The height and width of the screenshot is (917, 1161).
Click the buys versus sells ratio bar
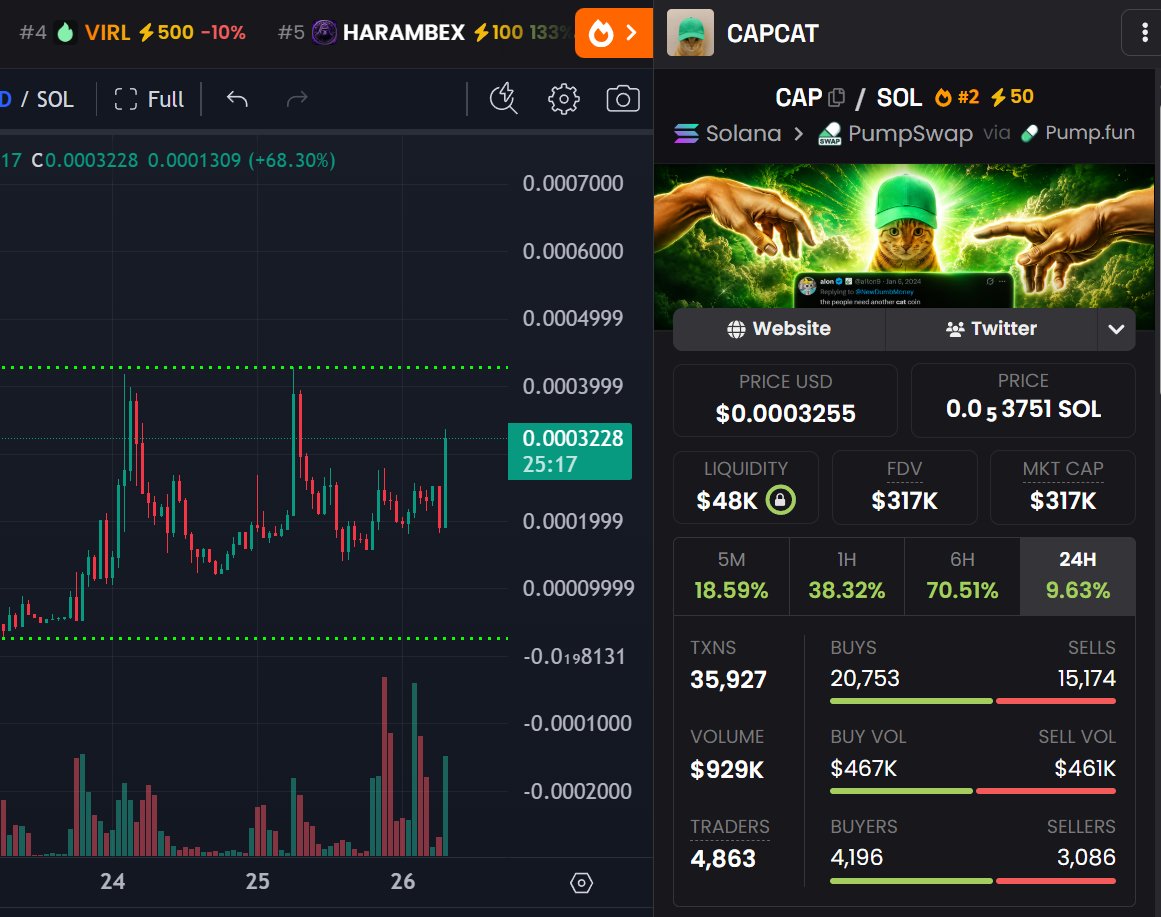tap(973, 701)
